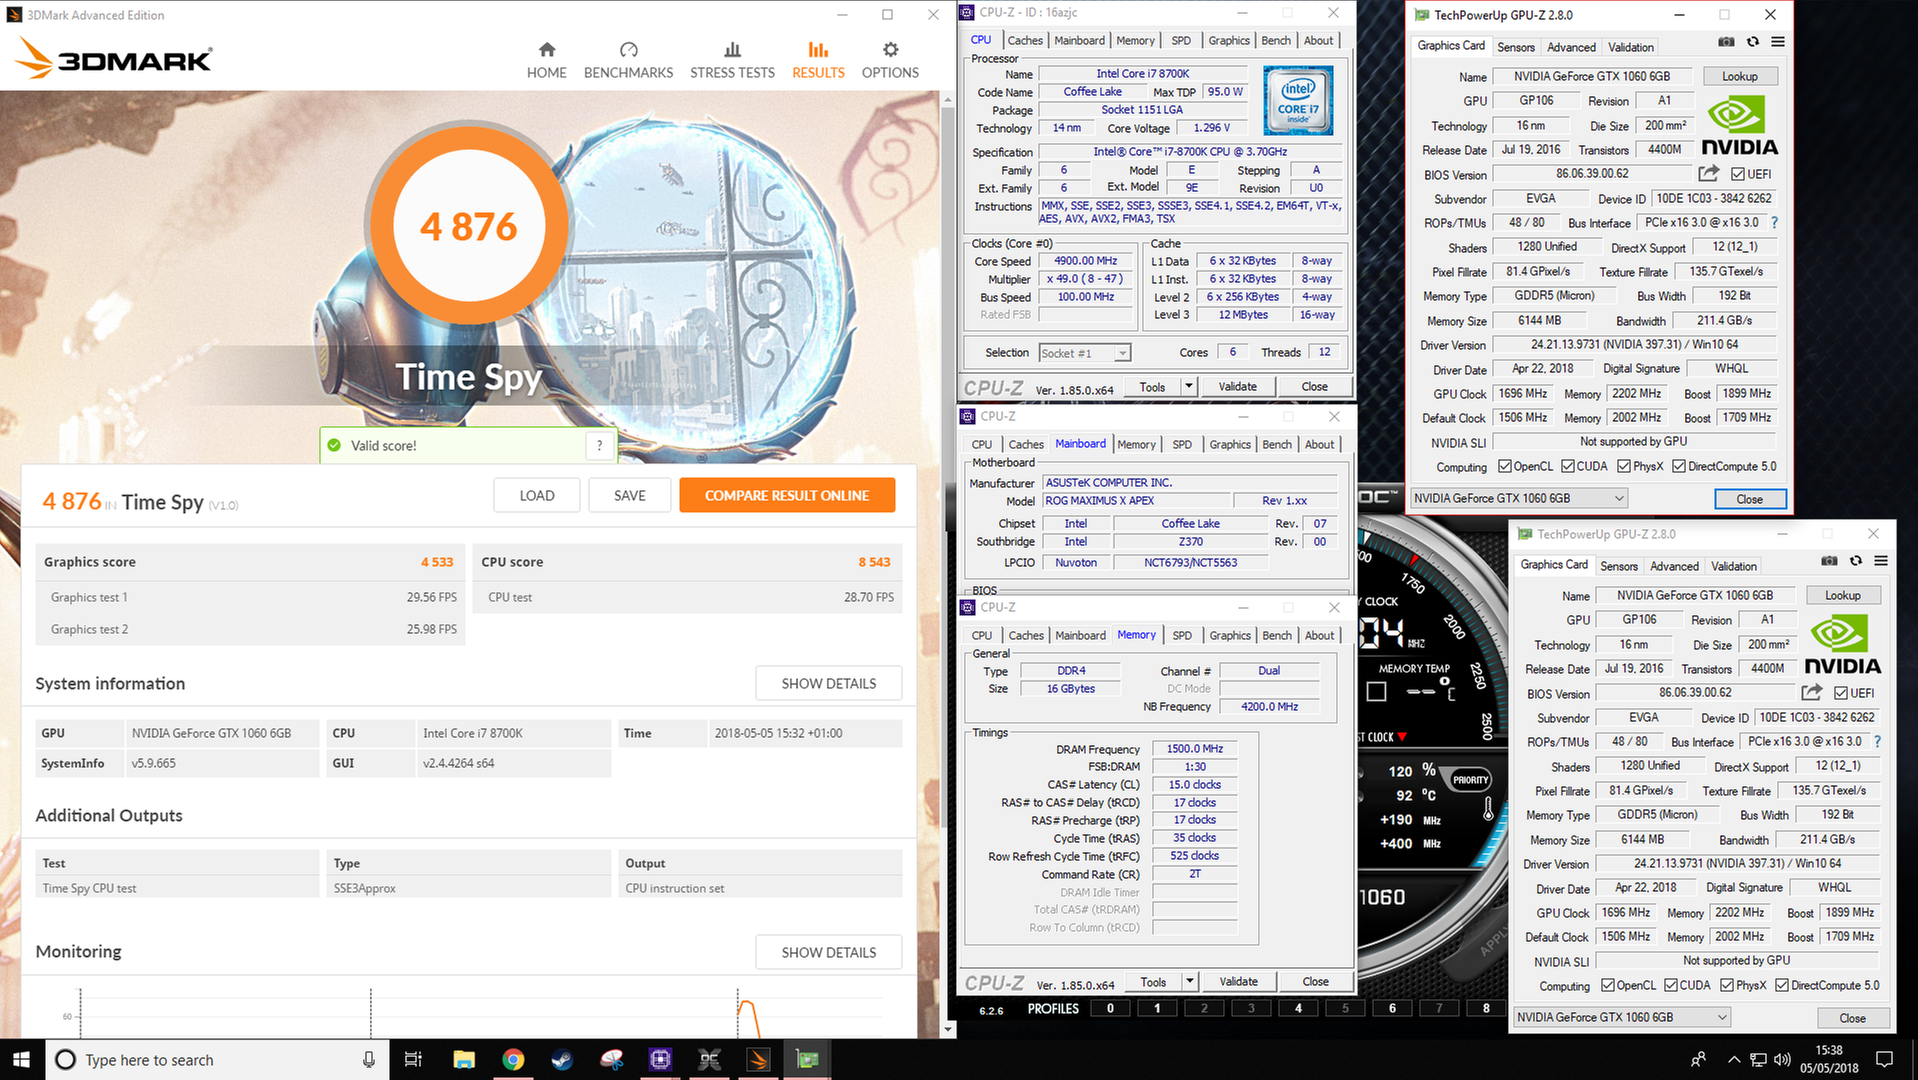Screen dimensions: 1918x1080
Task: Open the BENCHMARKS tab in 3DMark
Action: [628, 60]
